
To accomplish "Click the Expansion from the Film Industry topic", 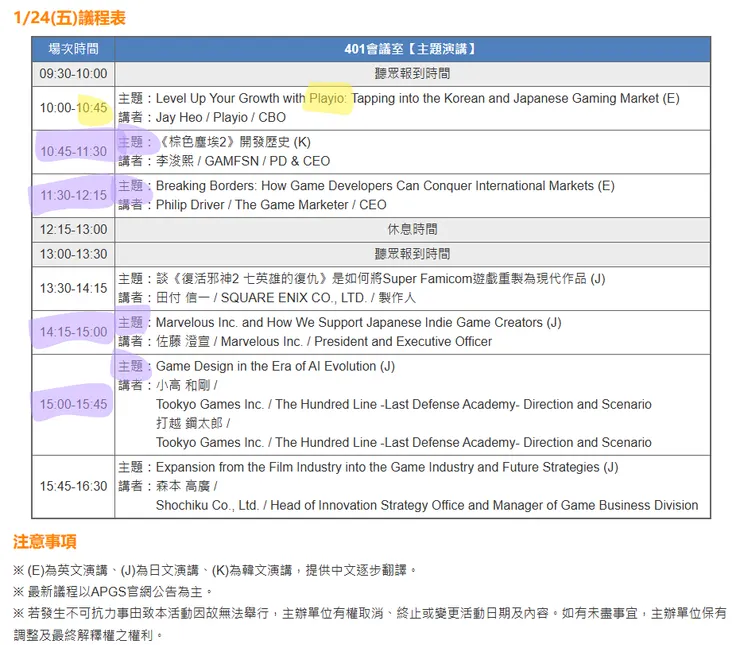I will 368,467.
